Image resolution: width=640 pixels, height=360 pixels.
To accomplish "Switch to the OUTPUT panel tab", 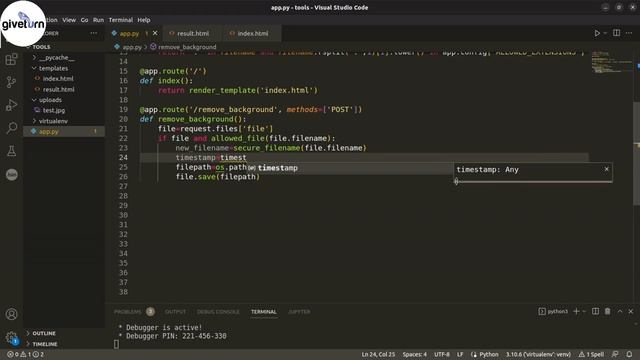I will (x=176, y=312).
